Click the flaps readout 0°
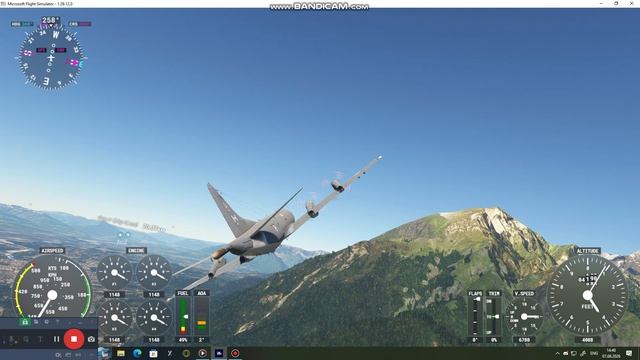 click(475, 340)
